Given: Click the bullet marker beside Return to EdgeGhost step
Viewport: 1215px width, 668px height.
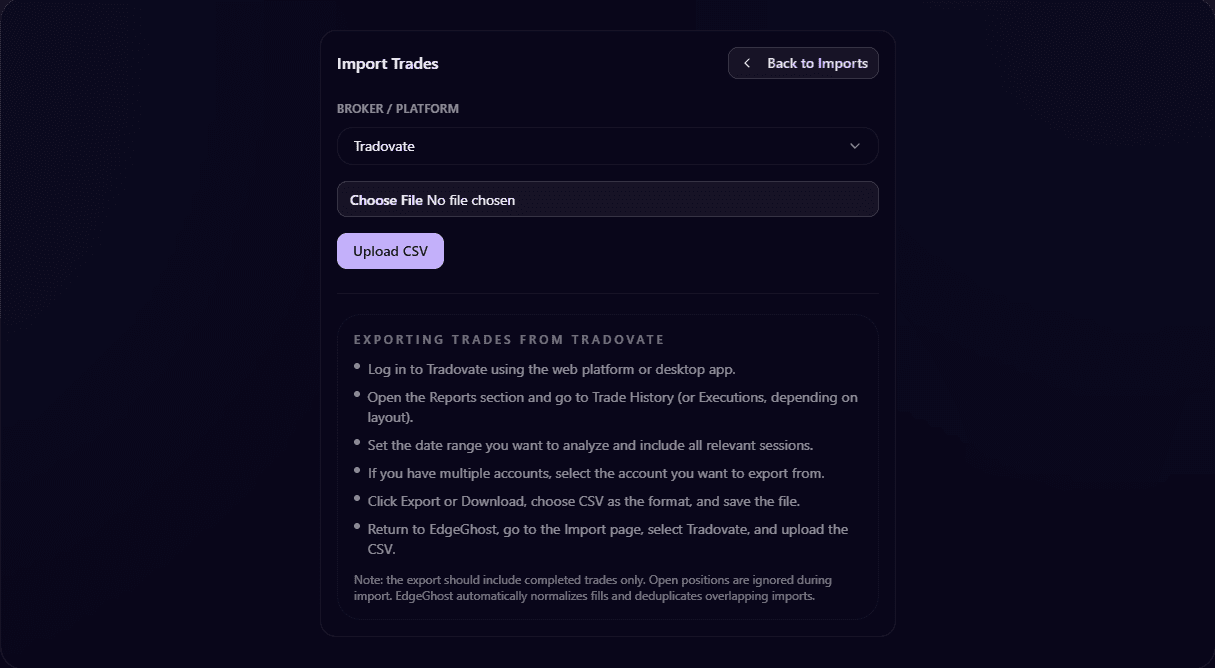Looking at the screenshot, I should [356, 526].
